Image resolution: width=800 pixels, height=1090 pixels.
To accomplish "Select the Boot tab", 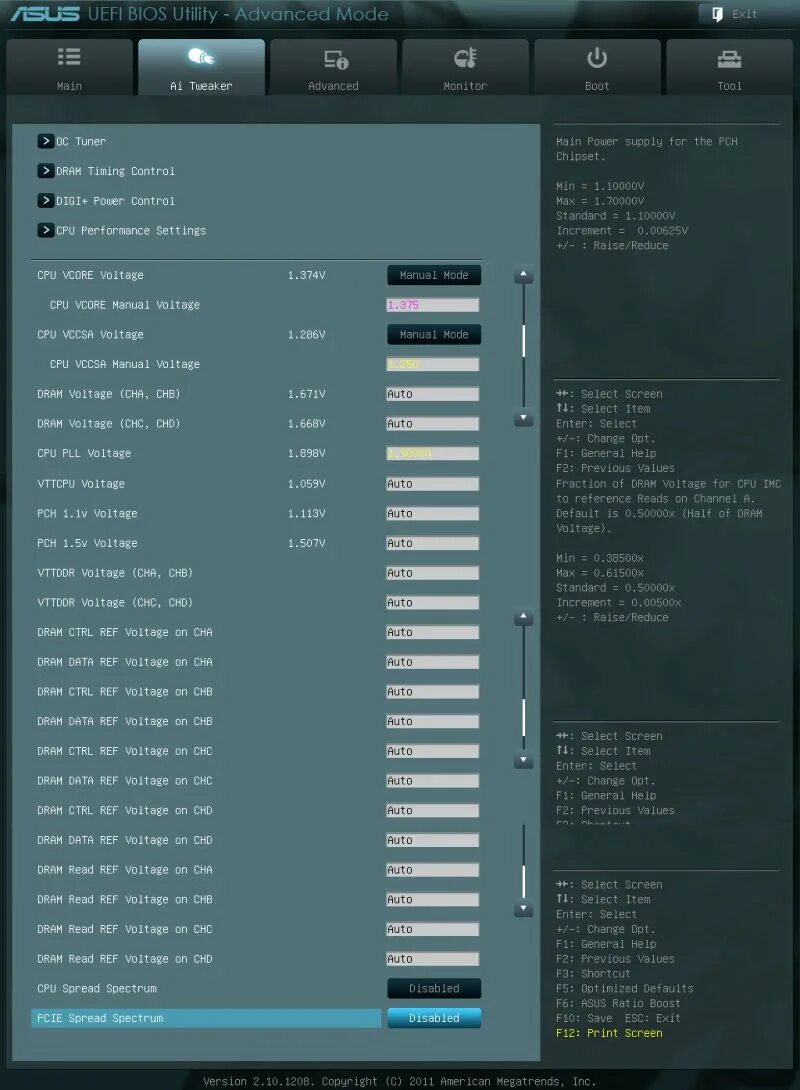I will click(x=598, y=67).
